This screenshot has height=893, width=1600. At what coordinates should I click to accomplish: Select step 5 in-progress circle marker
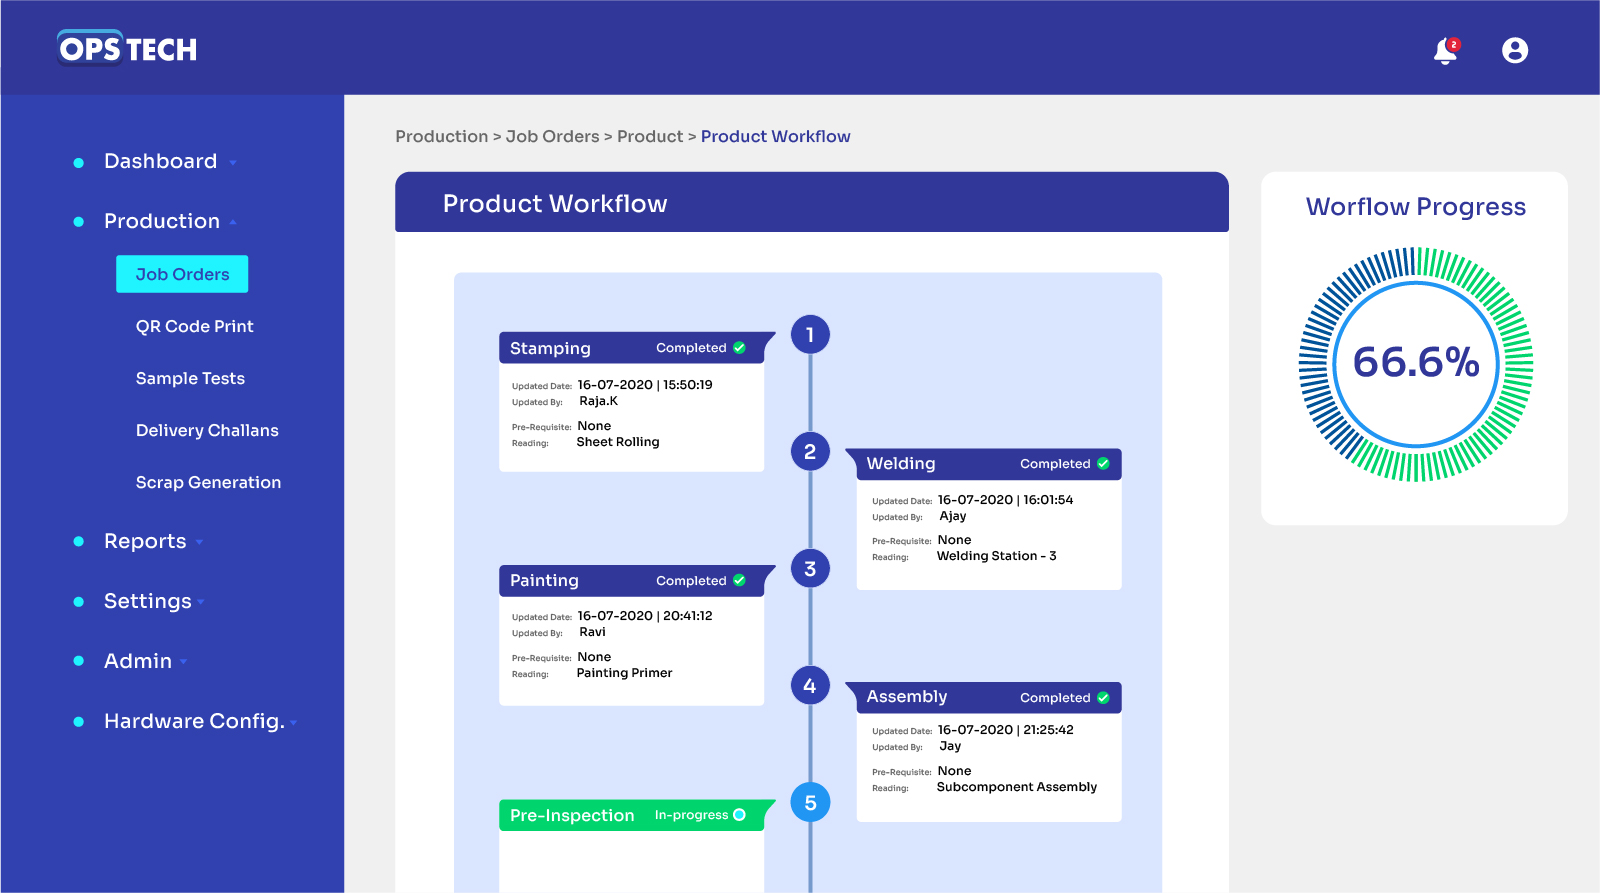point(810,802)
